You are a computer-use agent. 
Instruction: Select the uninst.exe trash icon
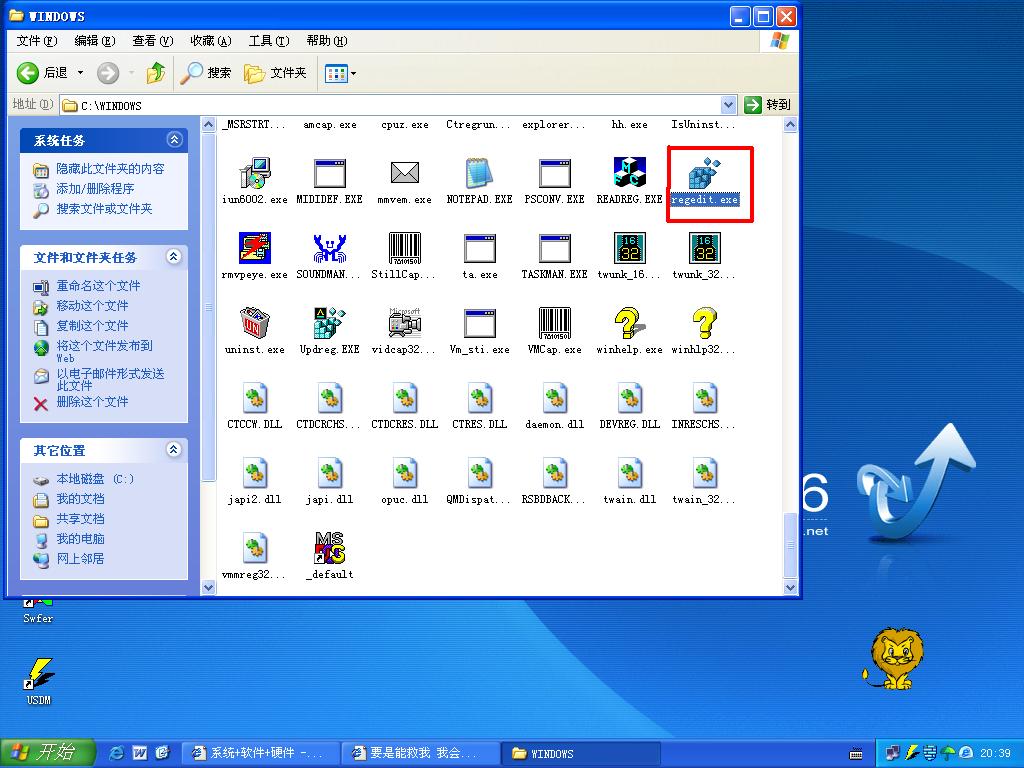pos(255,323)
